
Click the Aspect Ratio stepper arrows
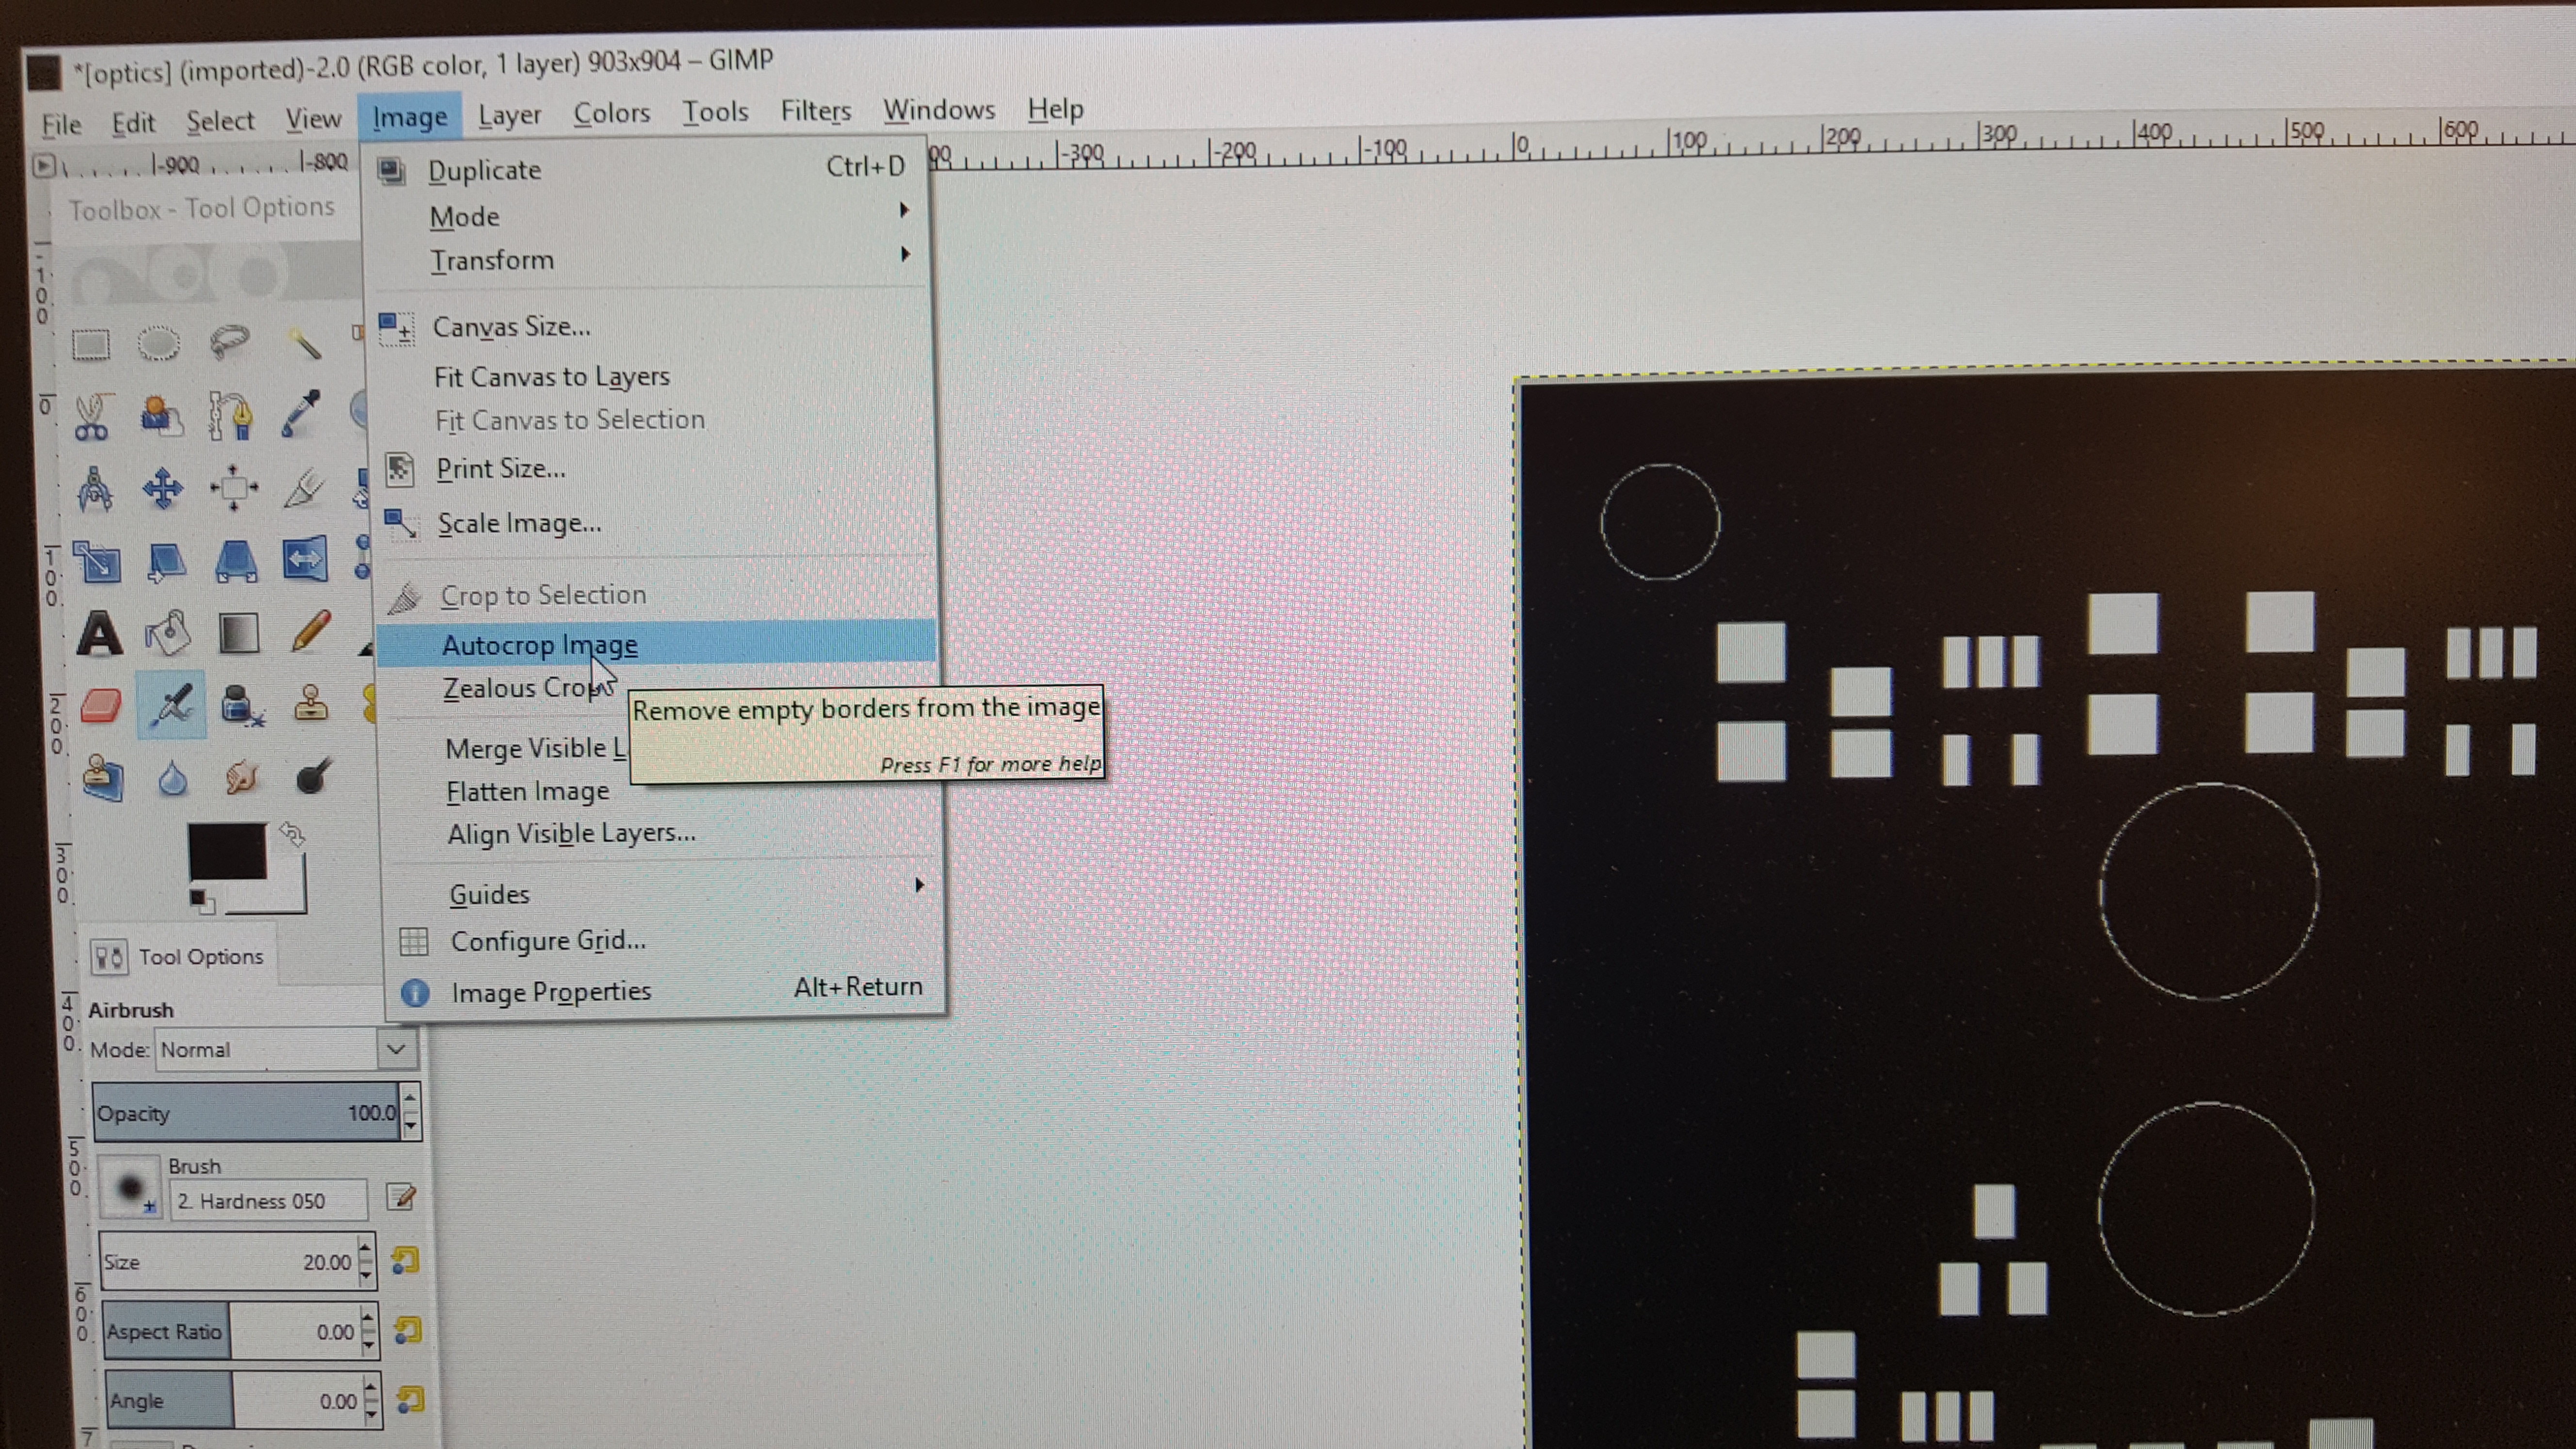368,1331
